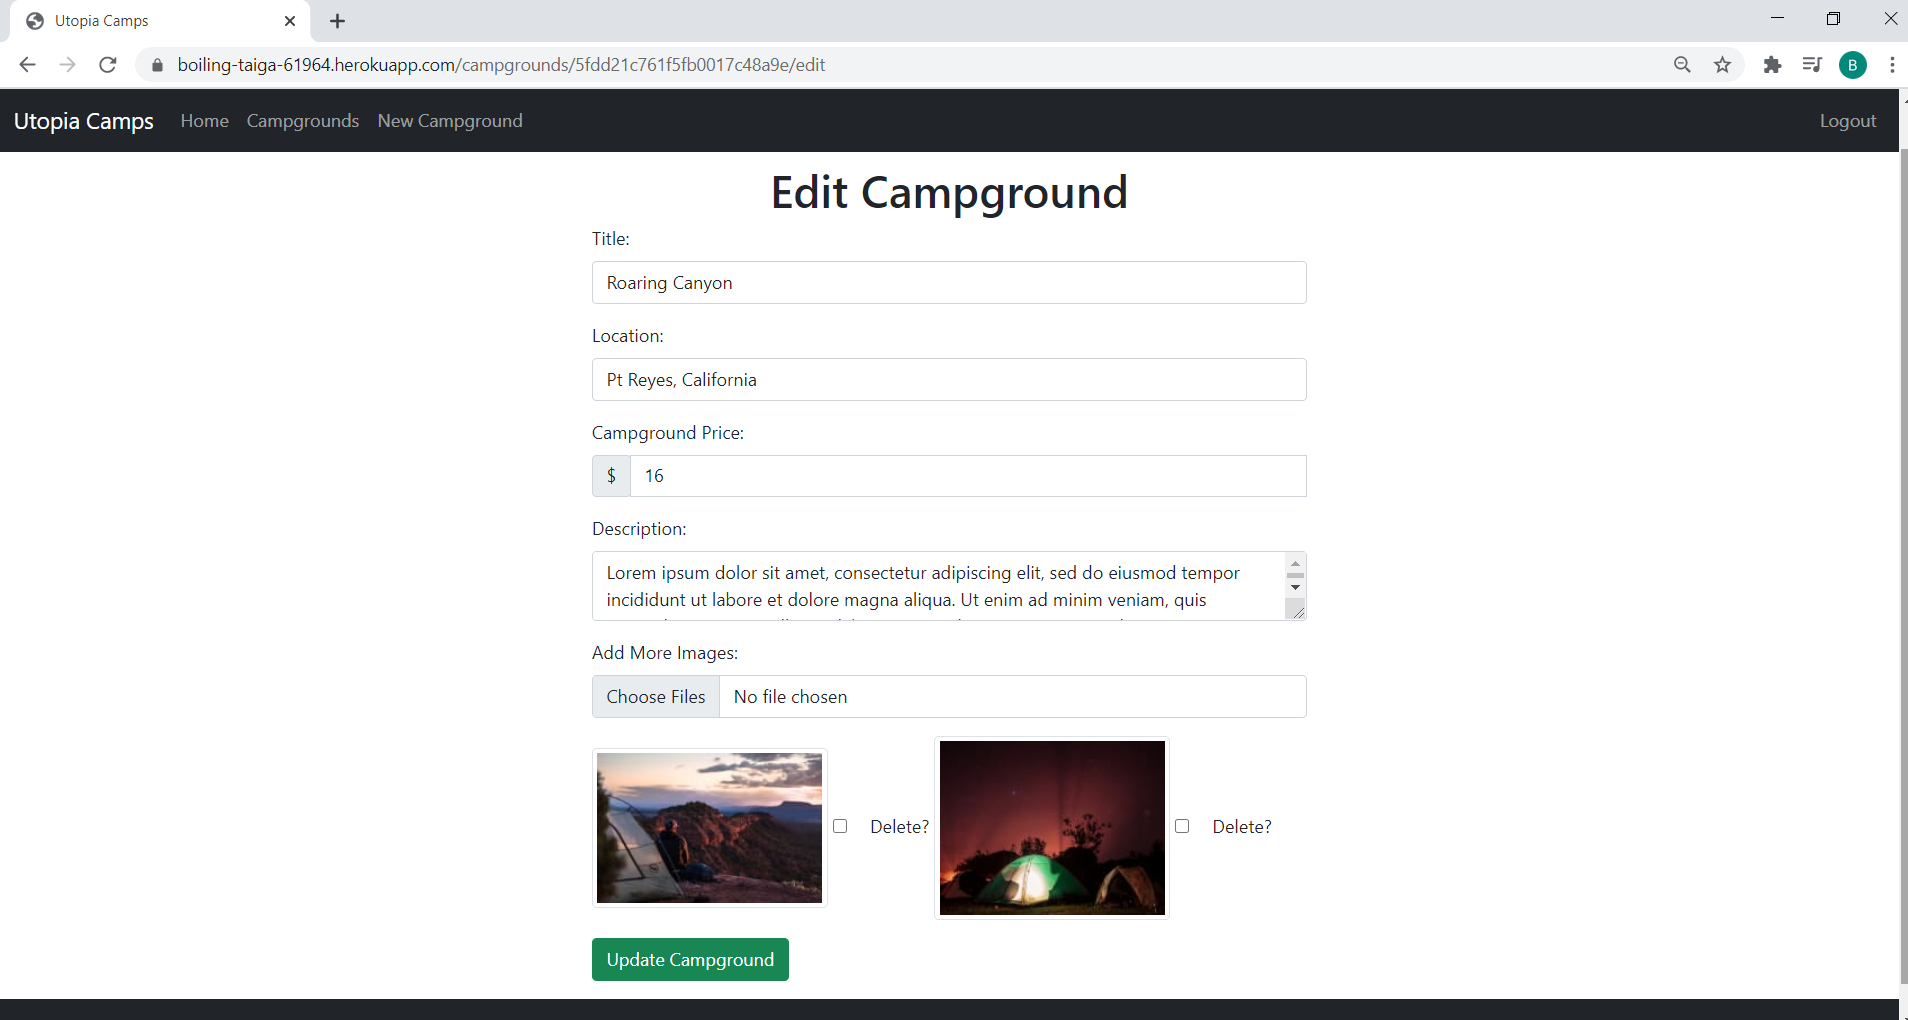Viewport: 1908px width, 1020px height.
Task: Open the search/zoom icon in the address bar
Action: [1683, 64]
